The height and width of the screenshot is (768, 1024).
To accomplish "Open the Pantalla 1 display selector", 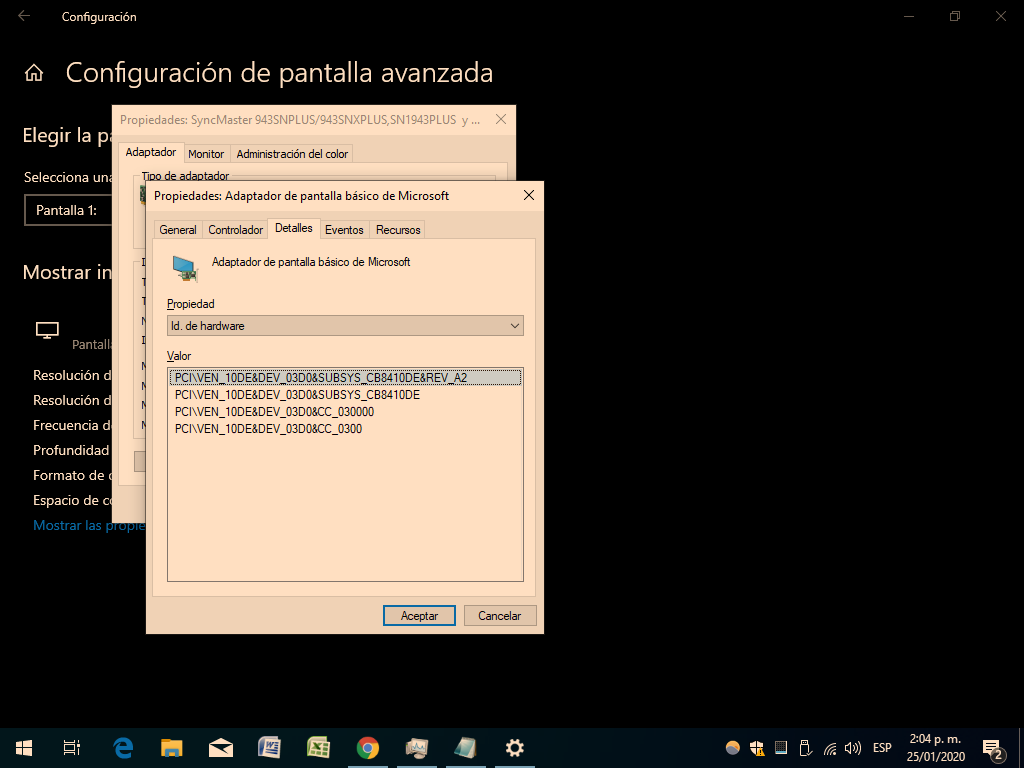I will [69, 210].
